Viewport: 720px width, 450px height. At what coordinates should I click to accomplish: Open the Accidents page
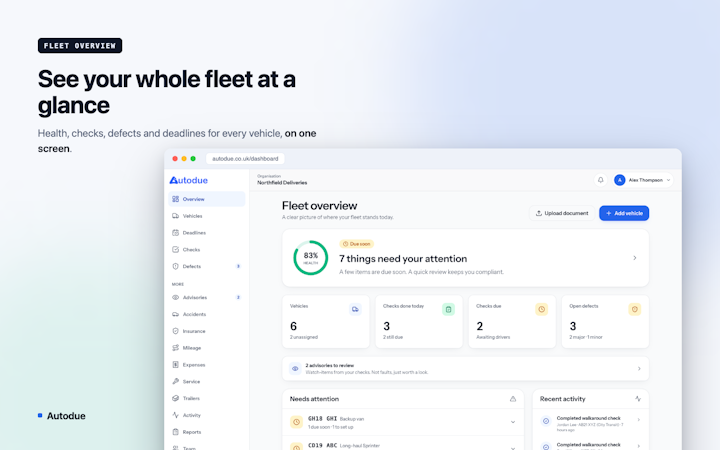tap(207, 315)
